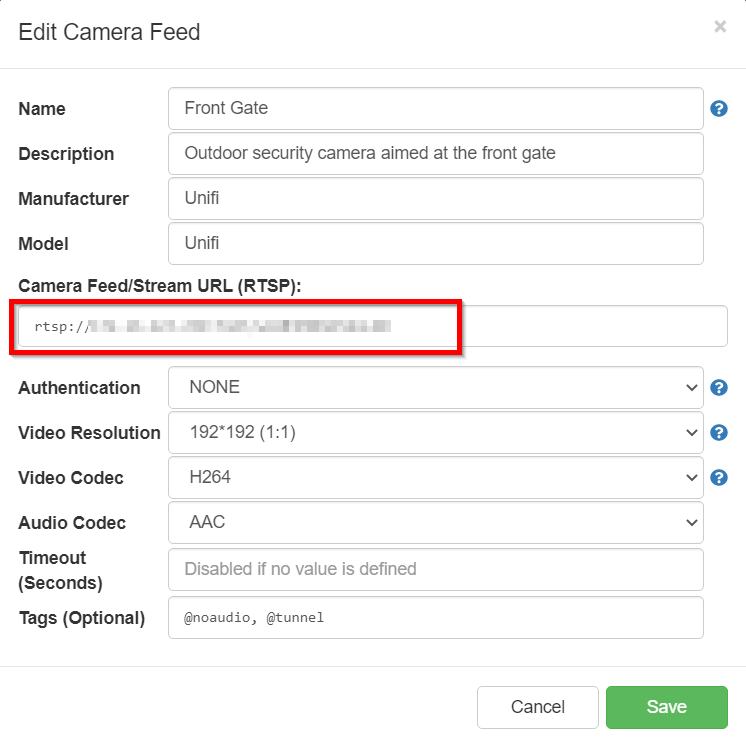Screen dimensions: 746x744
Task: Expand the Video Codec H264 dropdown
Action: point(435,478)
